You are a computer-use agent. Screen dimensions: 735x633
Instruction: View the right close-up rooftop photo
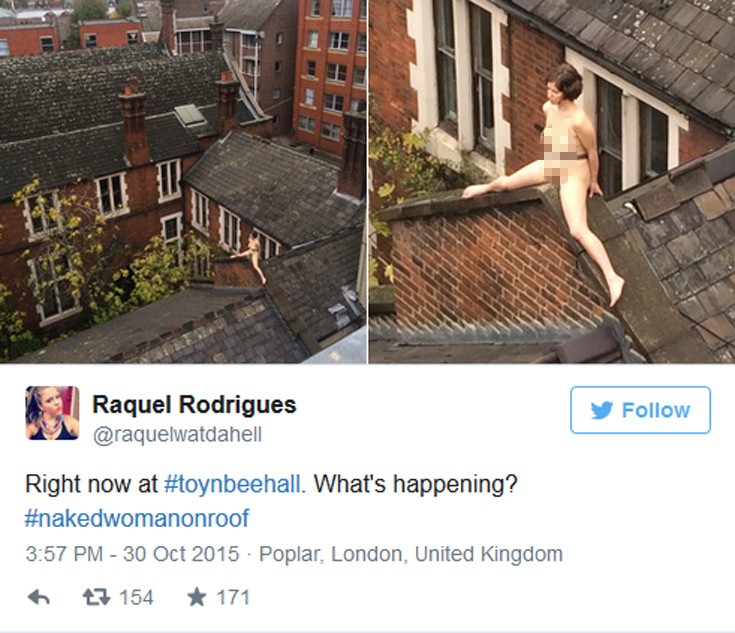552,181
